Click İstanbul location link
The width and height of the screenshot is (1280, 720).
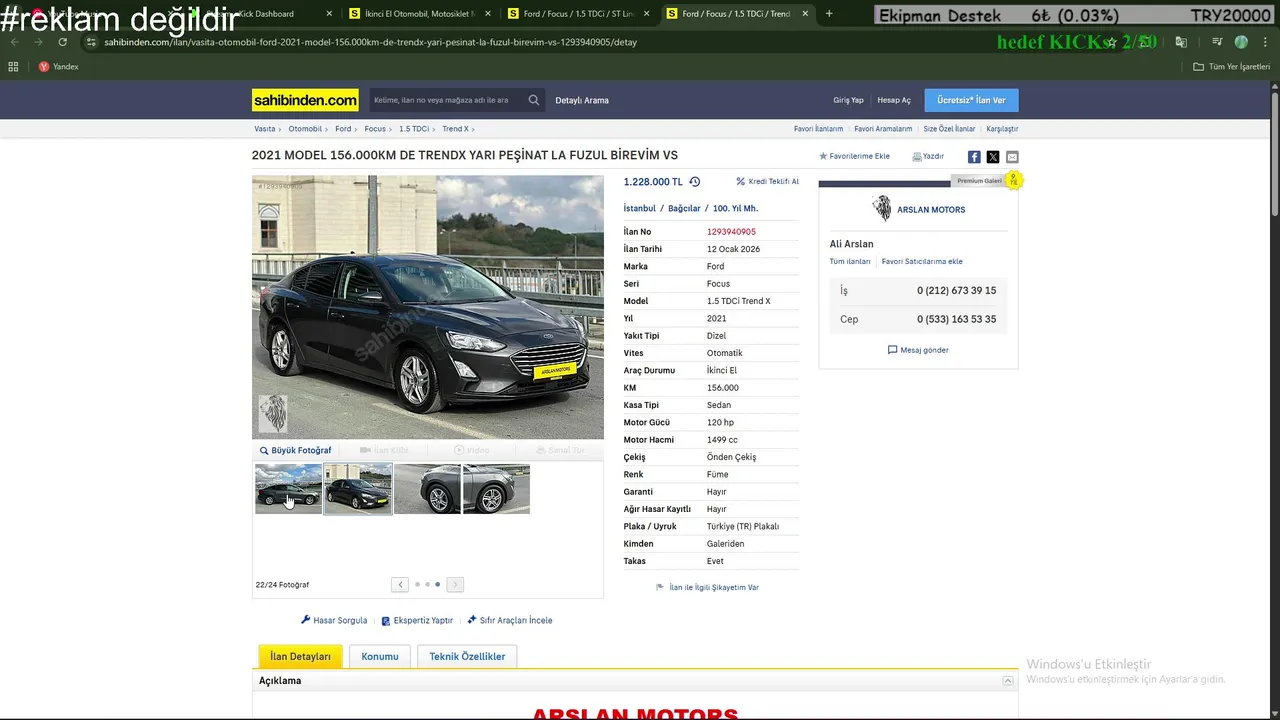640,208
